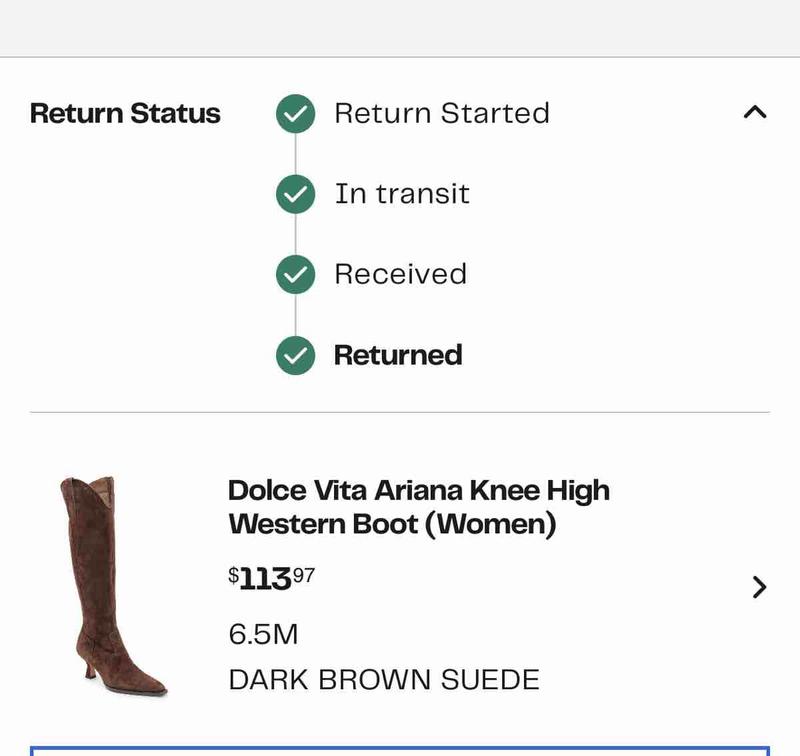Click the Received green checkmark icon
800x756 pixels.
click(295, 274)
